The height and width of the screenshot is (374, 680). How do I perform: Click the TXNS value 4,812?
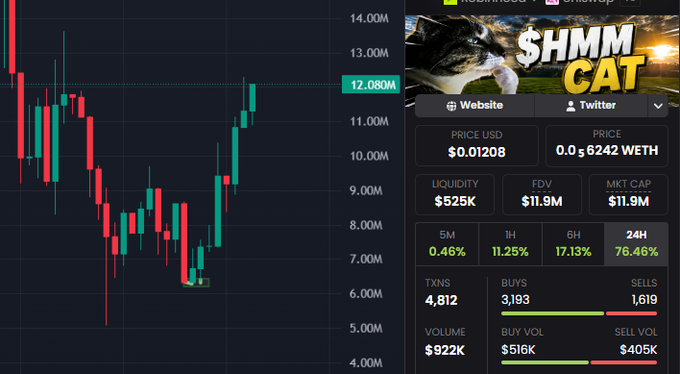tap(441, 300)
